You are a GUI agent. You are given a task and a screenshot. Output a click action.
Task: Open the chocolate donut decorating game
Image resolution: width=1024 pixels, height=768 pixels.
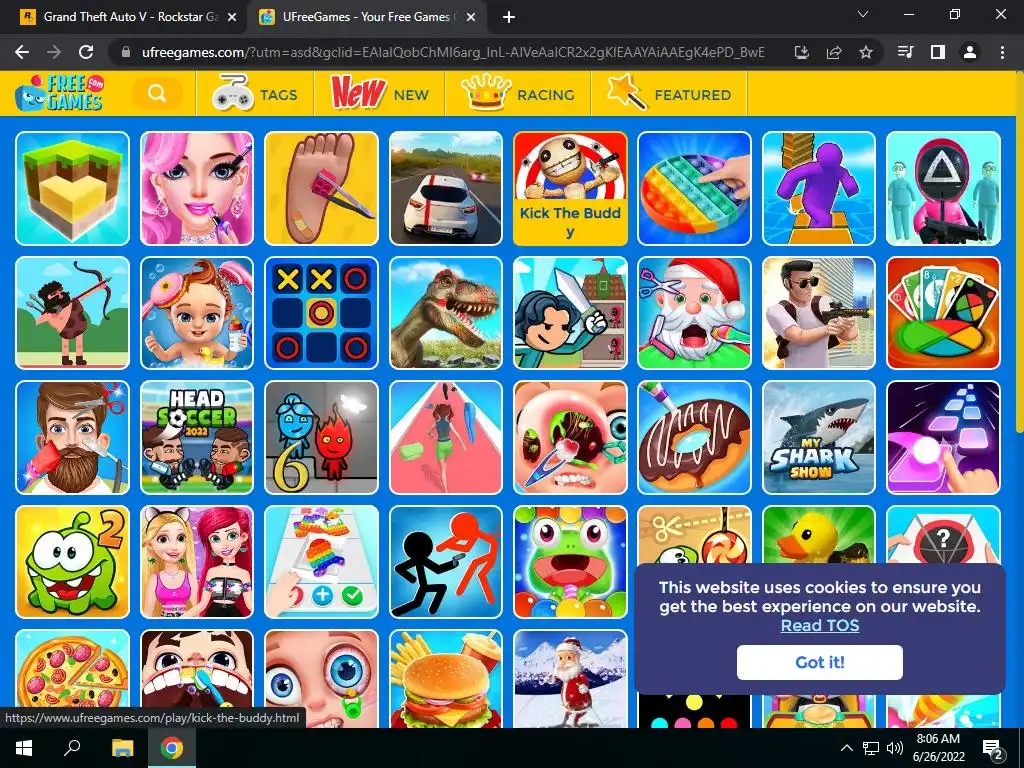point(694,438)
